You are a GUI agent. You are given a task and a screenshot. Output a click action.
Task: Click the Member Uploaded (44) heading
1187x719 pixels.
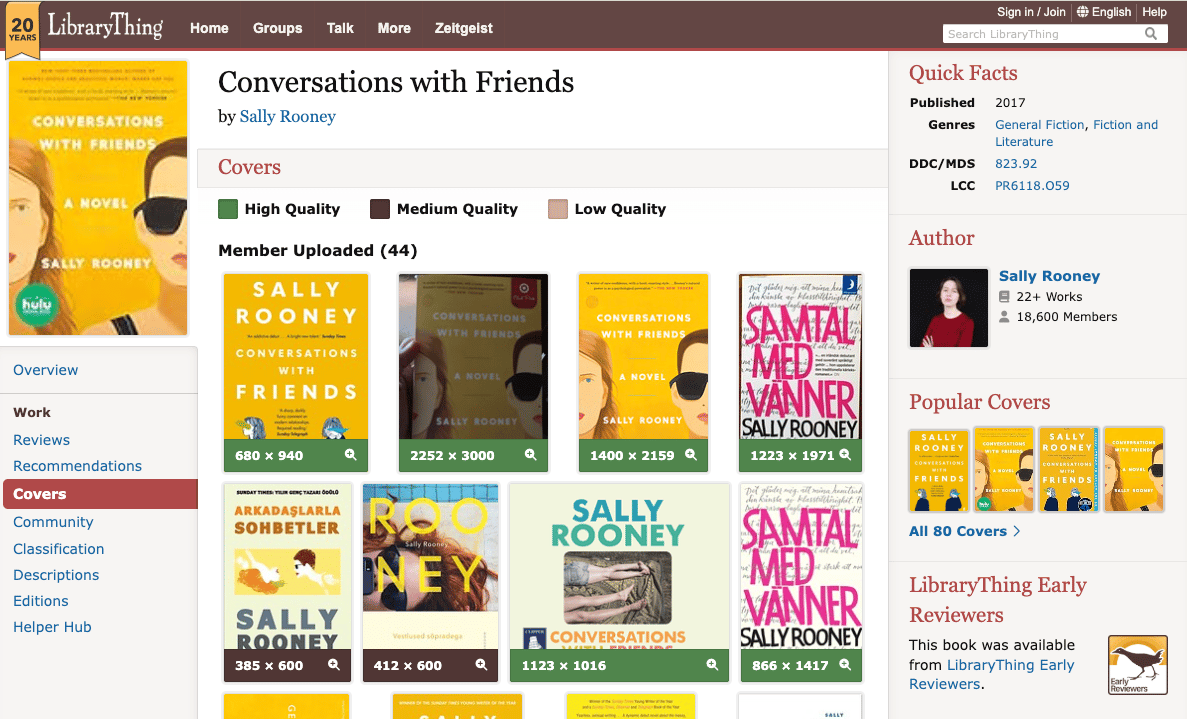317,251
